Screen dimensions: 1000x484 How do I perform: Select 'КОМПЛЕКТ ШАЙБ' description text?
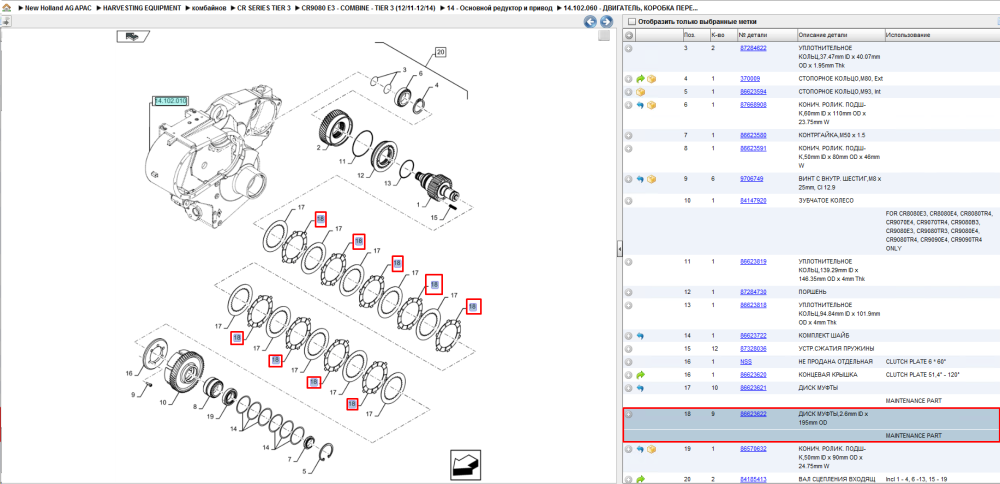click(824, 335)
